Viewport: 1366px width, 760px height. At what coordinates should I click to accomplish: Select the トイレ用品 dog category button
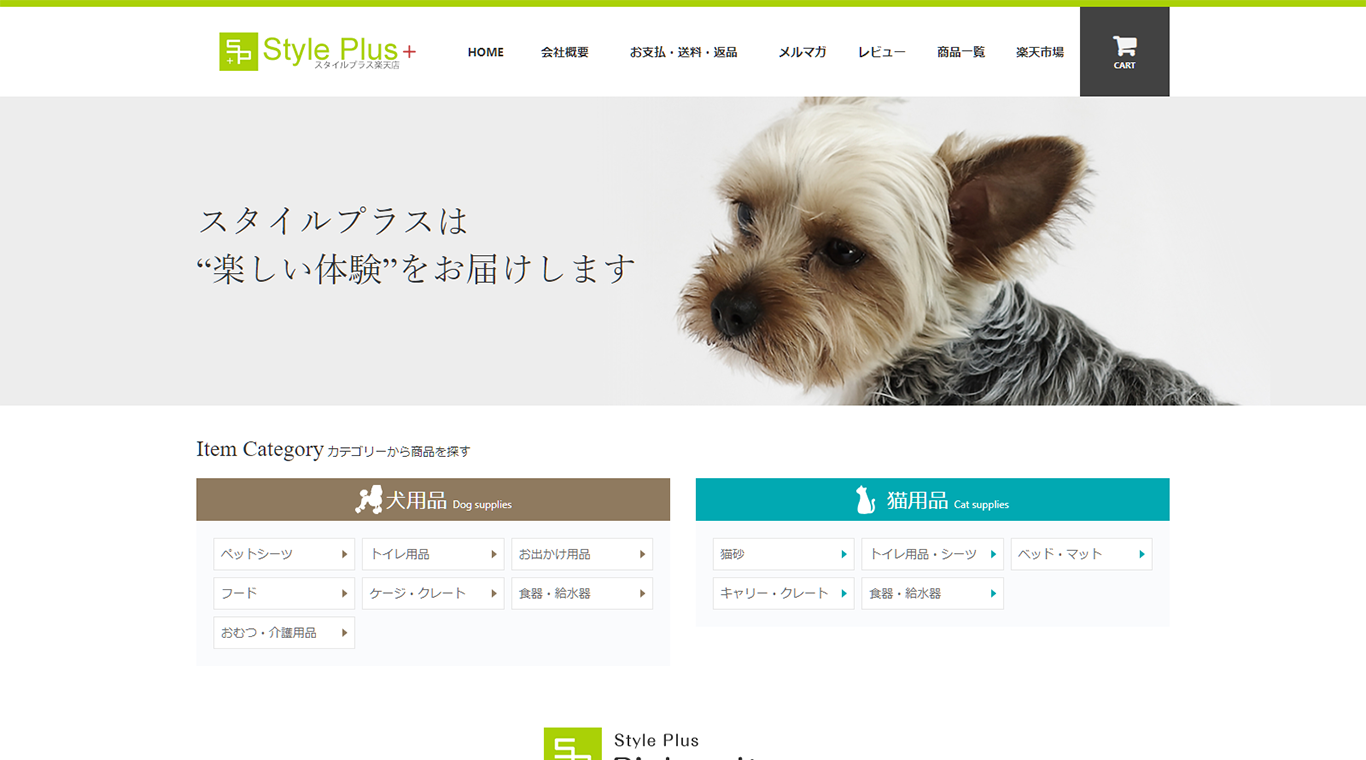[x=433, y=554]
